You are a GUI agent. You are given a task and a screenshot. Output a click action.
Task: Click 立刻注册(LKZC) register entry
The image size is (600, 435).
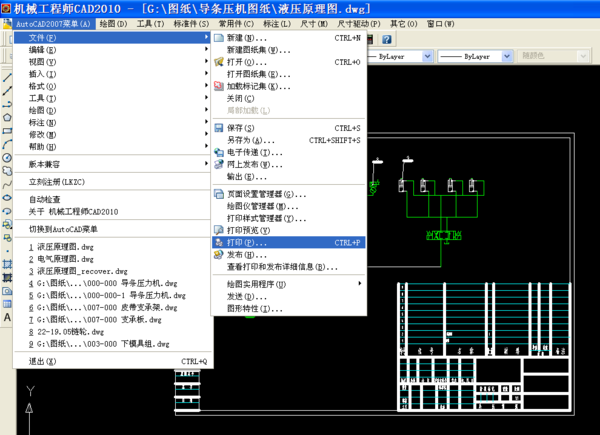(x=112, y=182)
